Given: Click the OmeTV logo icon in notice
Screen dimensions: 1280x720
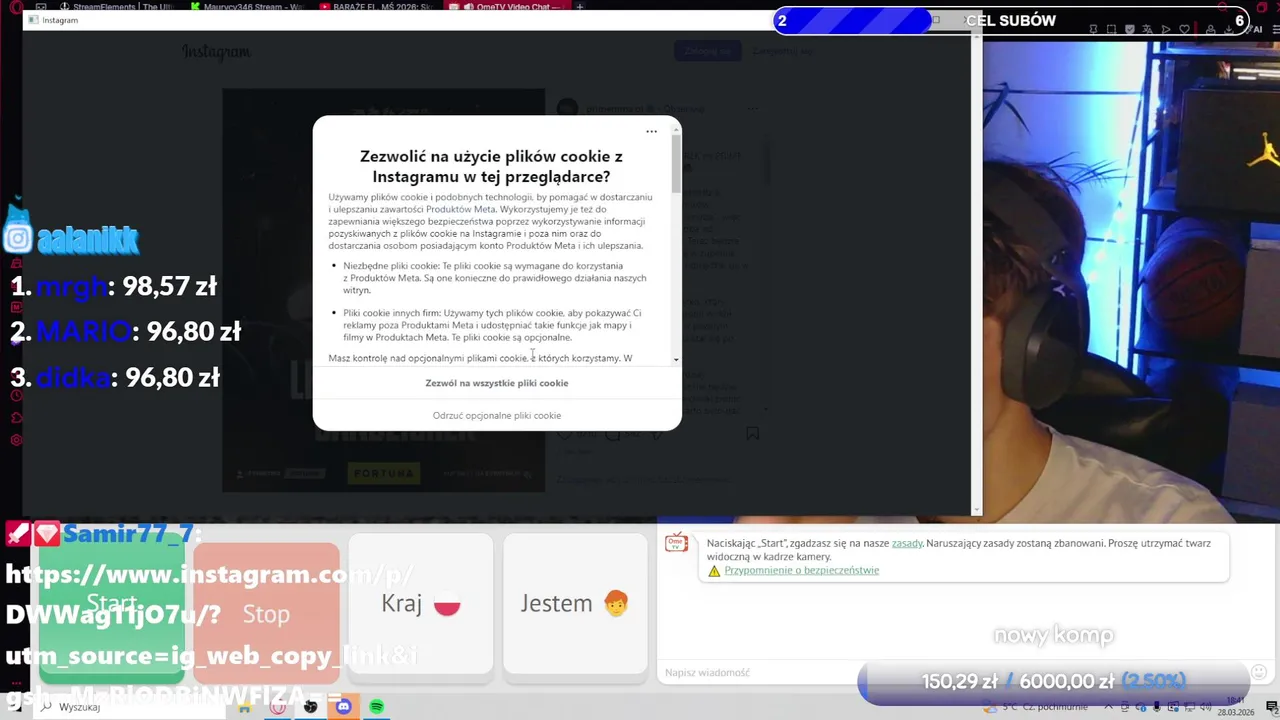Looking at the screenshot, I should coord(677,543).
